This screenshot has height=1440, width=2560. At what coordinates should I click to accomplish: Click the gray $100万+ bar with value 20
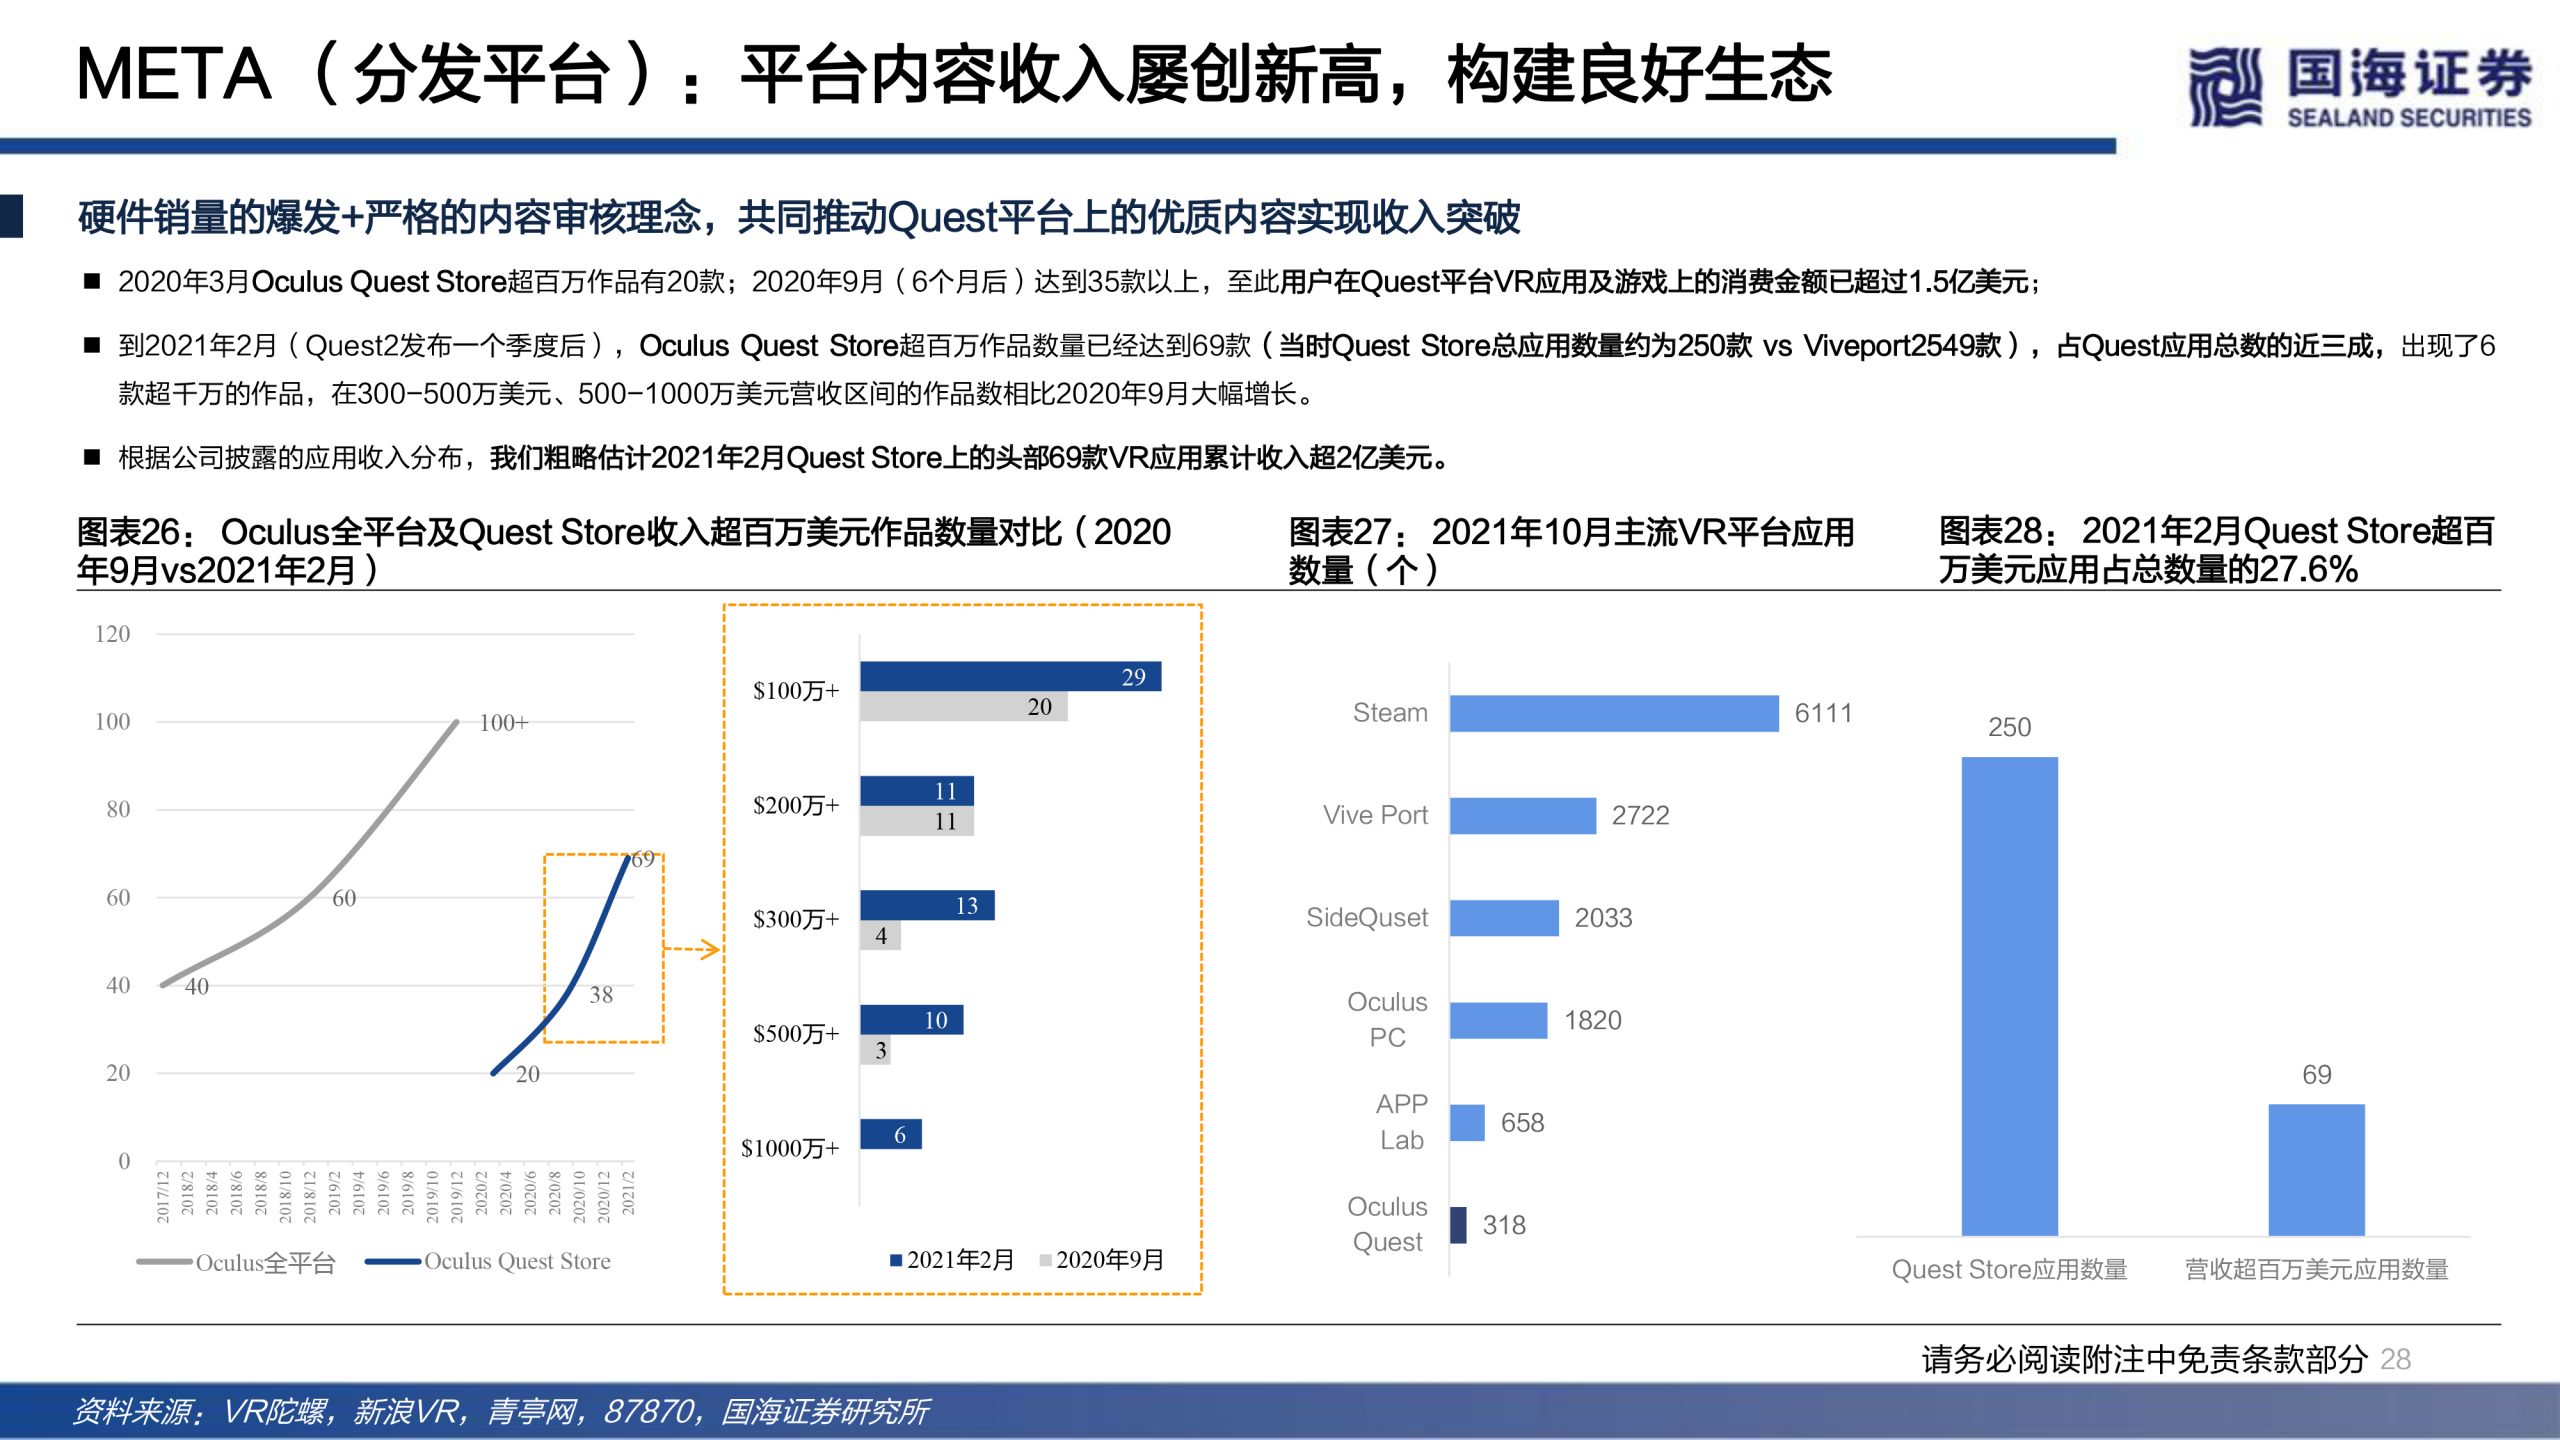point(963,706)
